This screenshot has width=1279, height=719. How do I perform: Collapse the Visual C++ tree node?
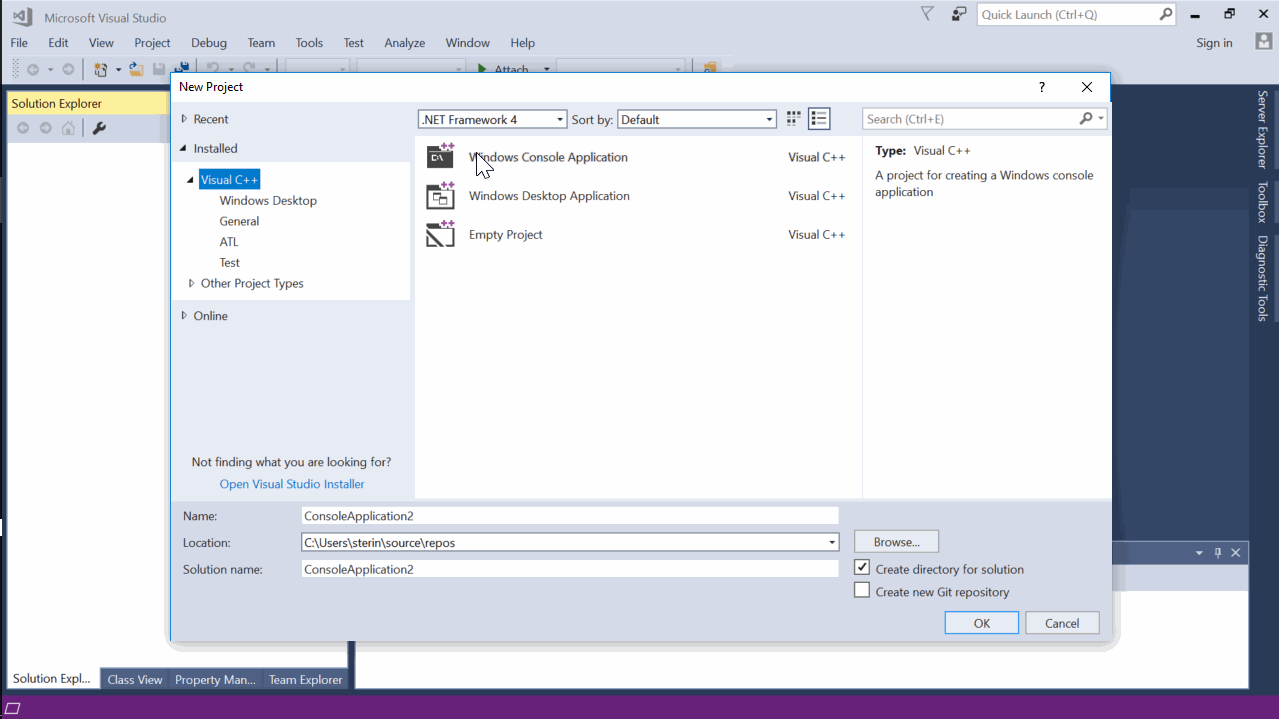(x=191, y=180)
